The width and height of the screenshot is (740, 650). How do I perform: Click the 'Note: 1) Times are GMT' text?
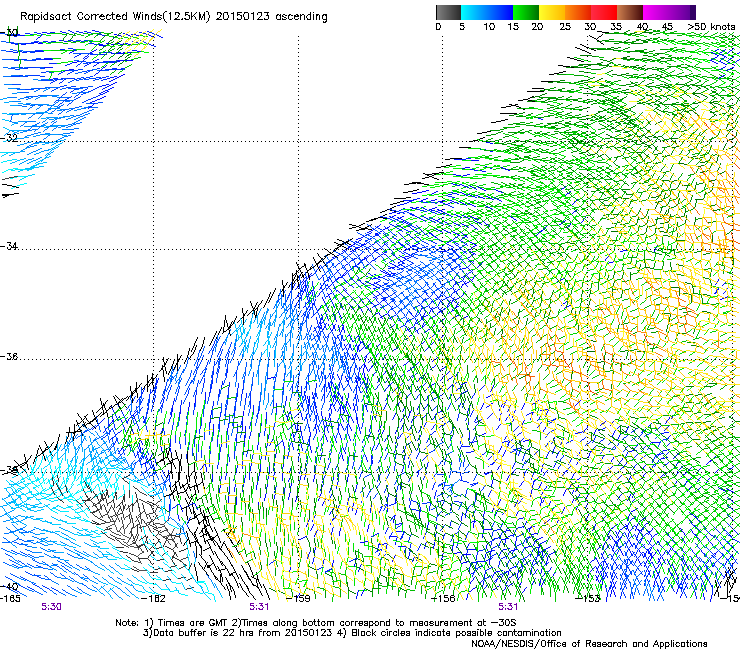coord(172,623)
